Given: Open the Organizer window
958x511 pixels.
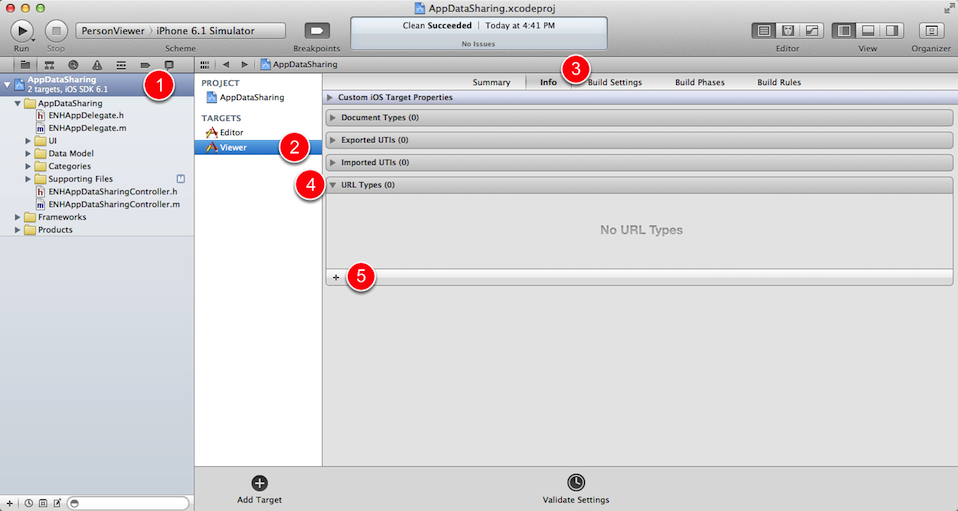Looking at the screenshot, I should tap(931, 31).
